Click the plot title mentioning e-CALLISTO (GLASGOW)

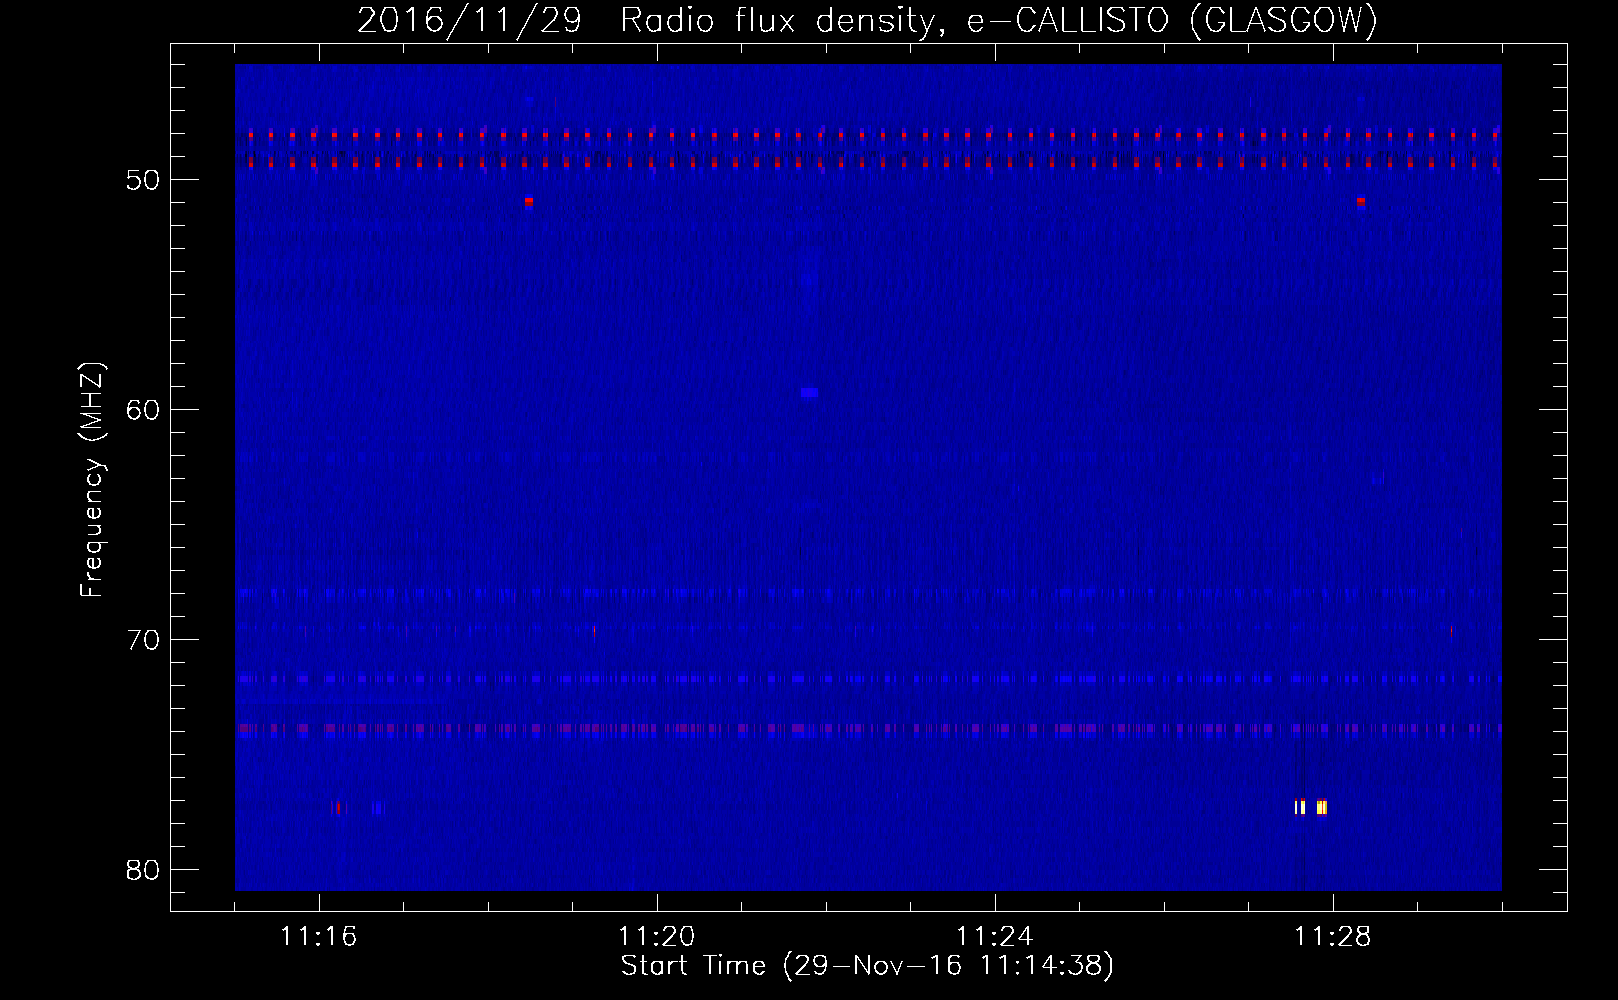[x=867, y=20]
